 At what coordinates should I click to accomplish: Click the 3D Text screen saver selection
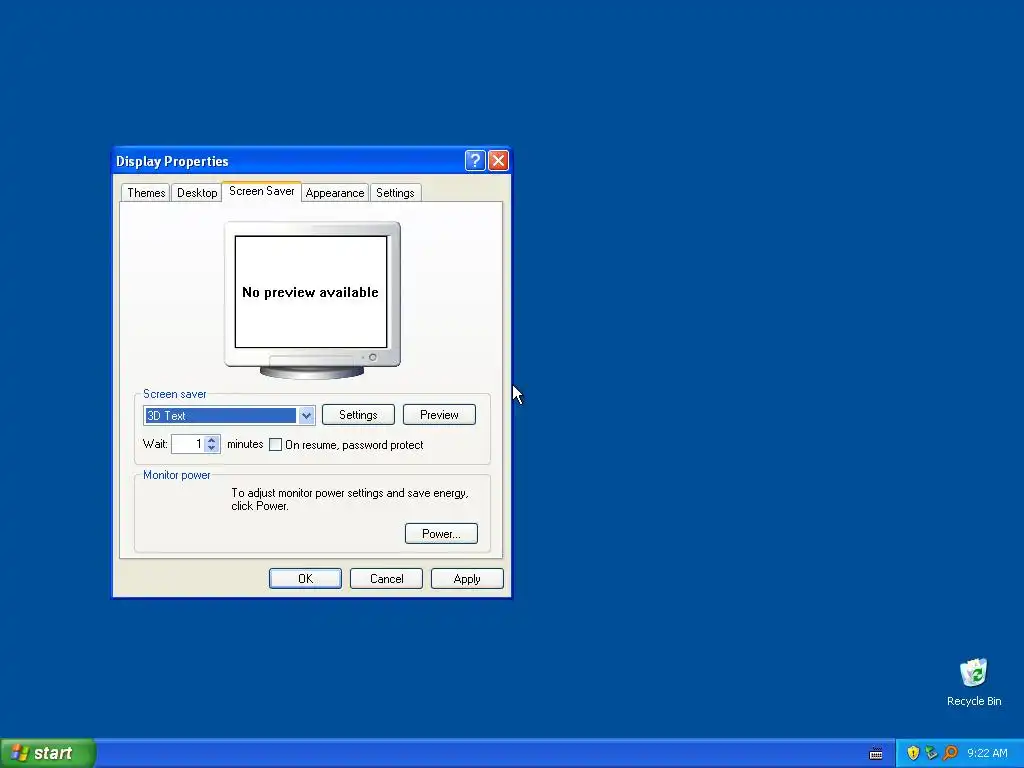(x=220, y=415)
